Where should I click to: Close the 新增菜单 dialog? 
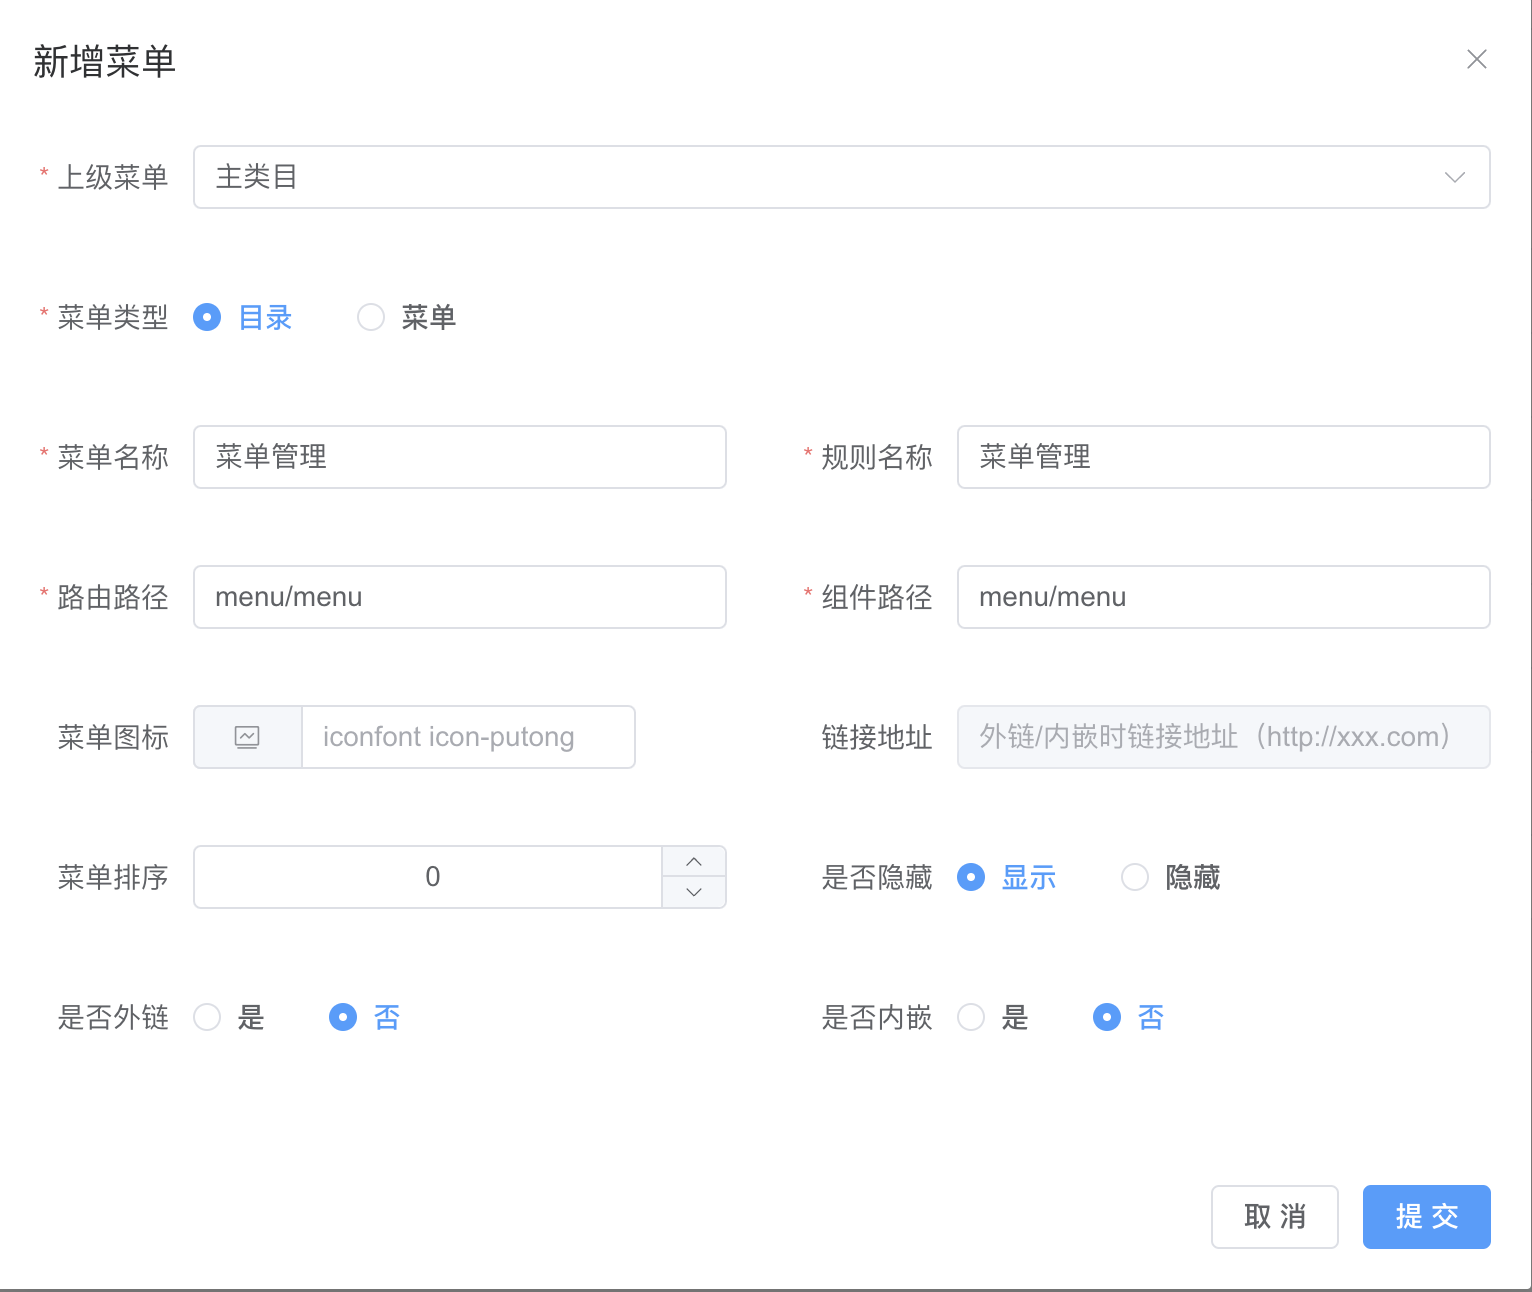(1476, 60)
